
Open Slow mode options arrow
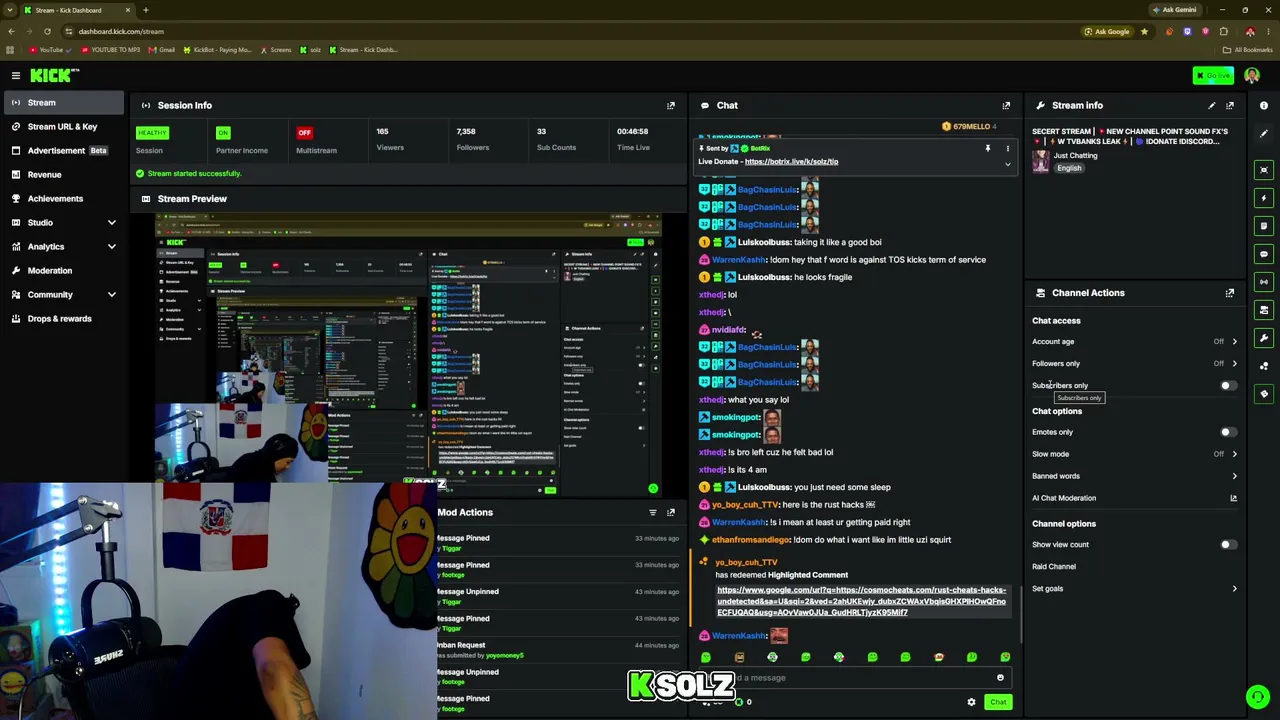tap(1234, 454)
